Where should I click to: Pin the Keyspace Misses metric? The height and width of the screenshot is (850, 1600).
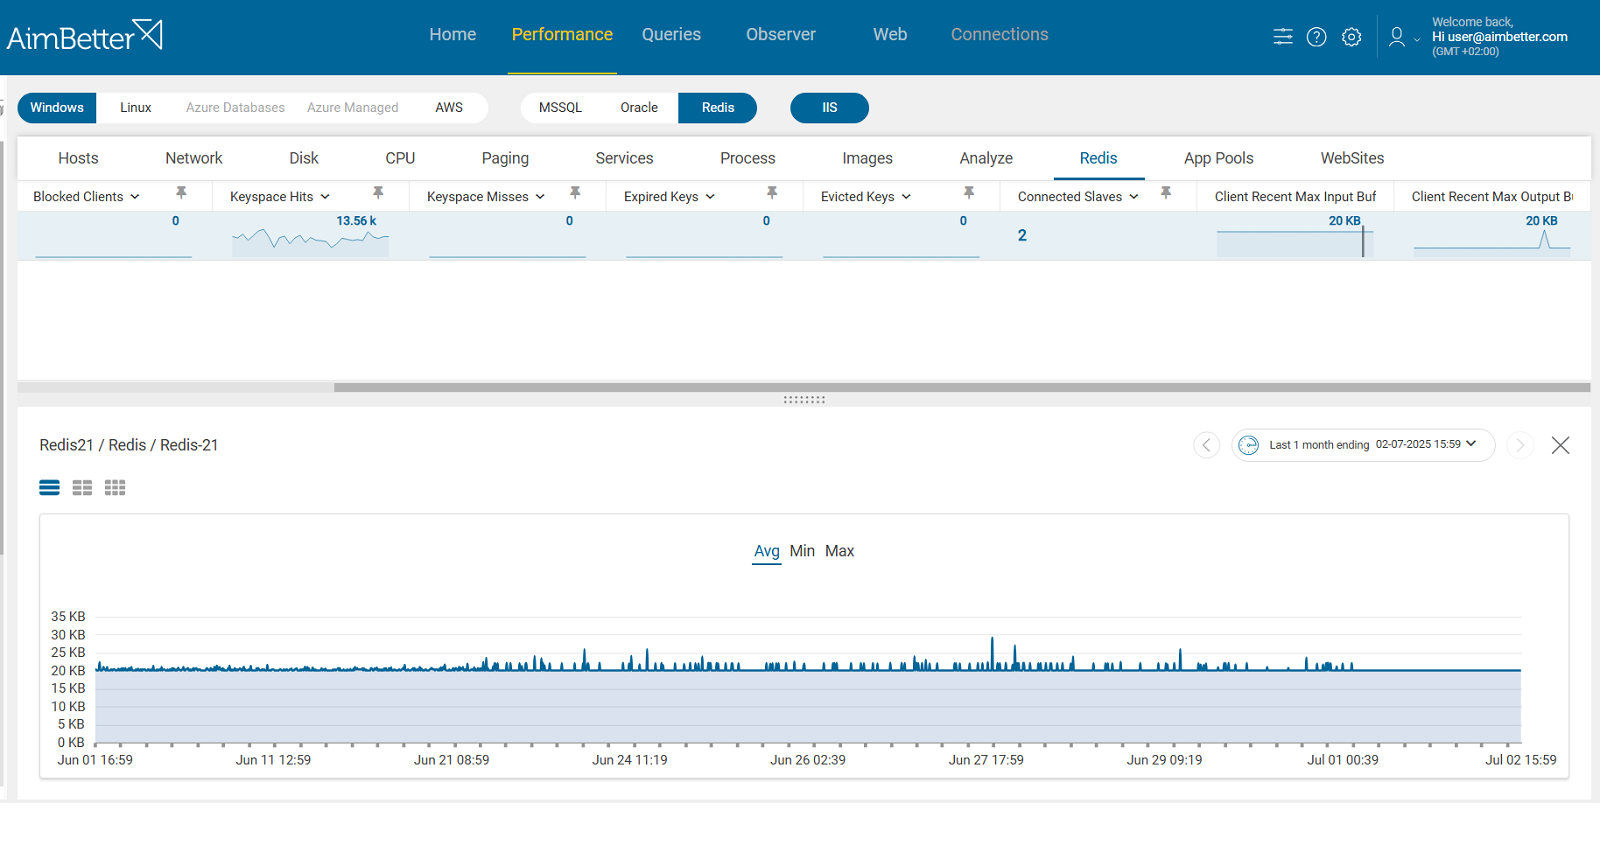click(575, 192)
